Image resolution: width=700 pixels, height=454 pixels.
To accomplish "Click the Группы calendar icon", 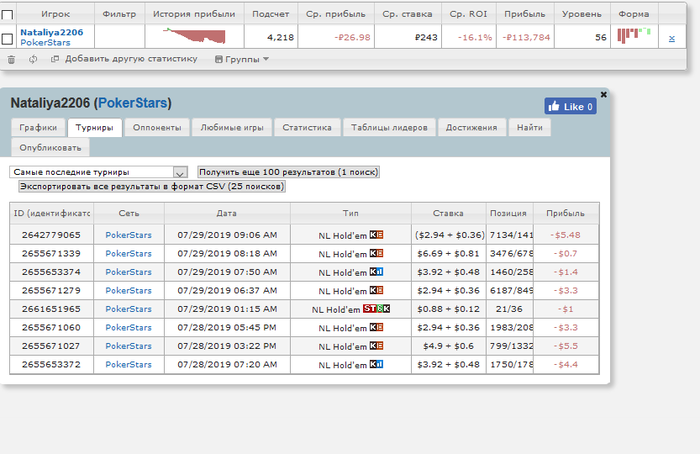I will click(x=219, y=59).
